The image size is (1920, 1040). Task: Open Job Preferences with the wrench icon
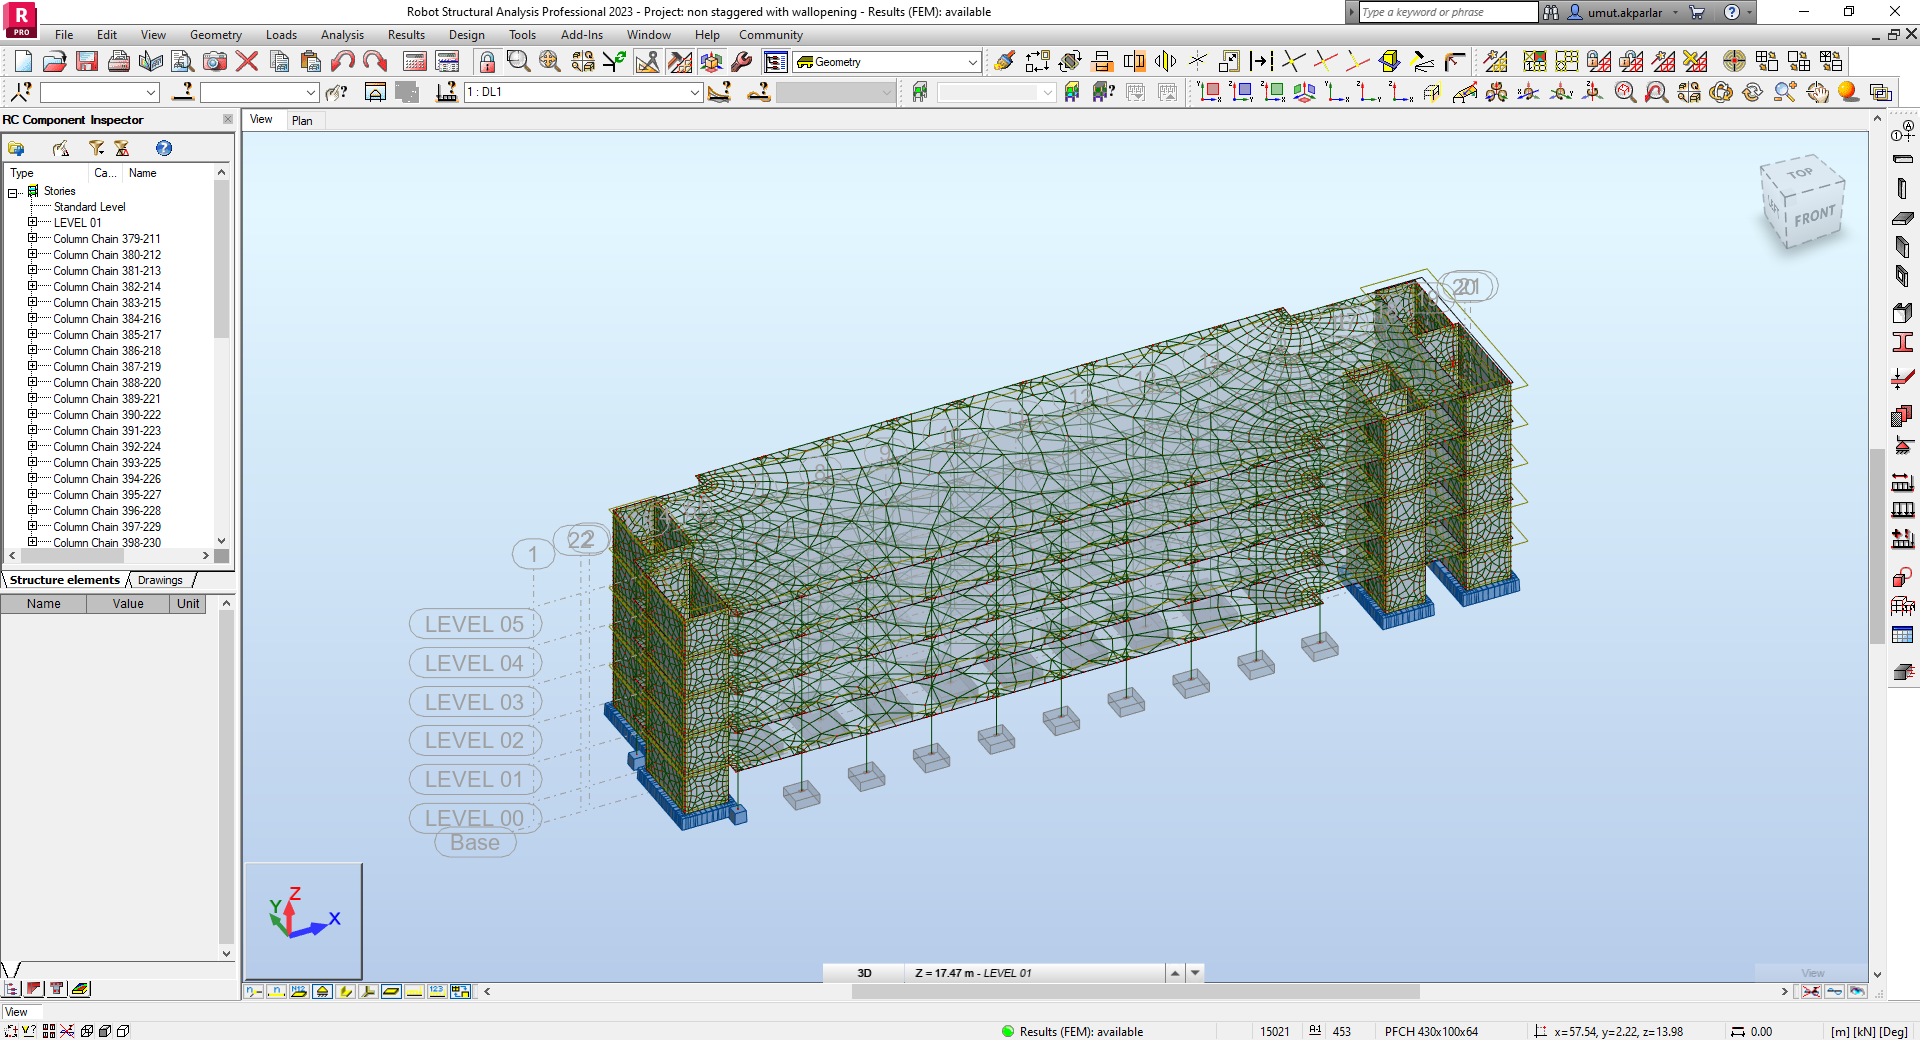coord(742,61)
